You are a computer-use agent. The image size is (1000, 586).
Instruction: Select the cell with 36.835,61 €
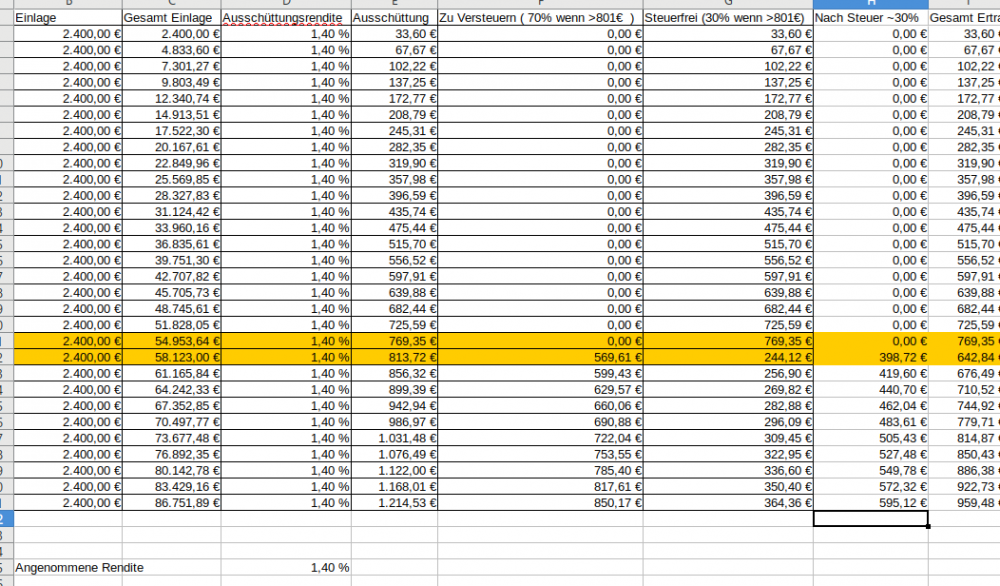pos(172,244)
